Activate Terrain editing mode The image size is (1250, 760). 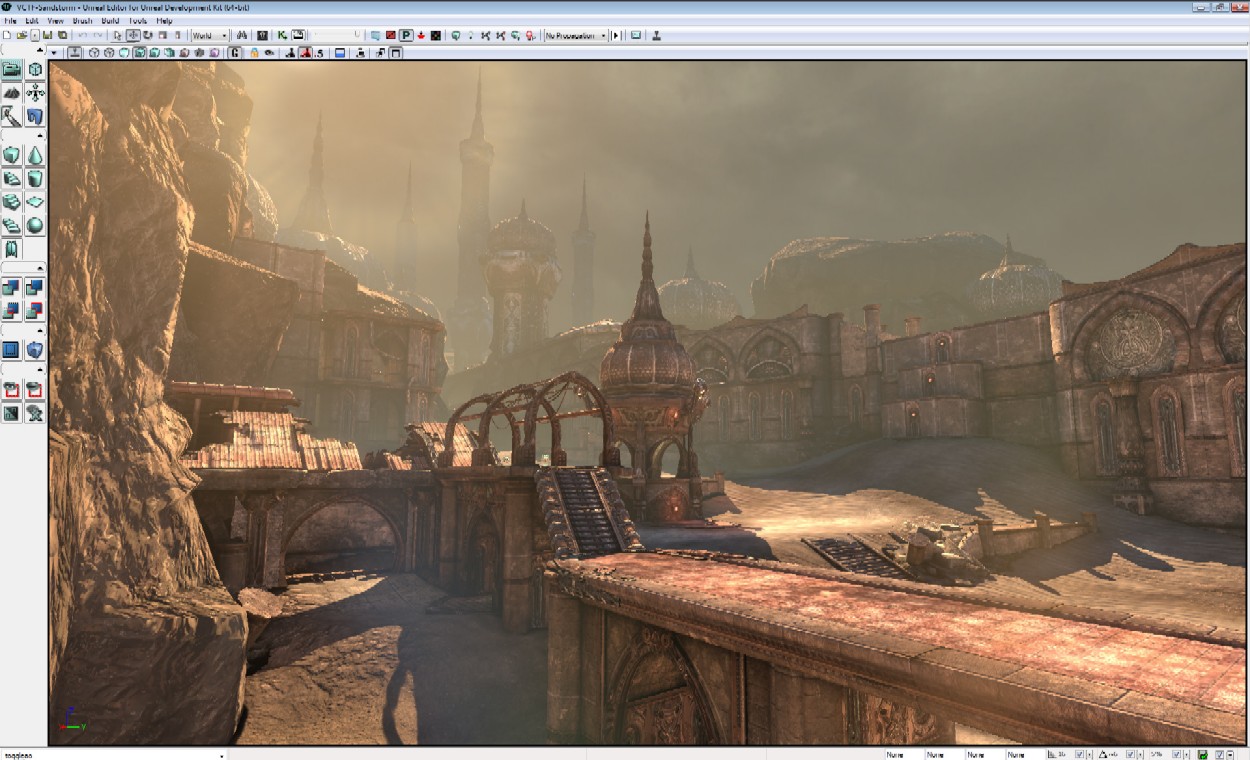click(12, 93)
